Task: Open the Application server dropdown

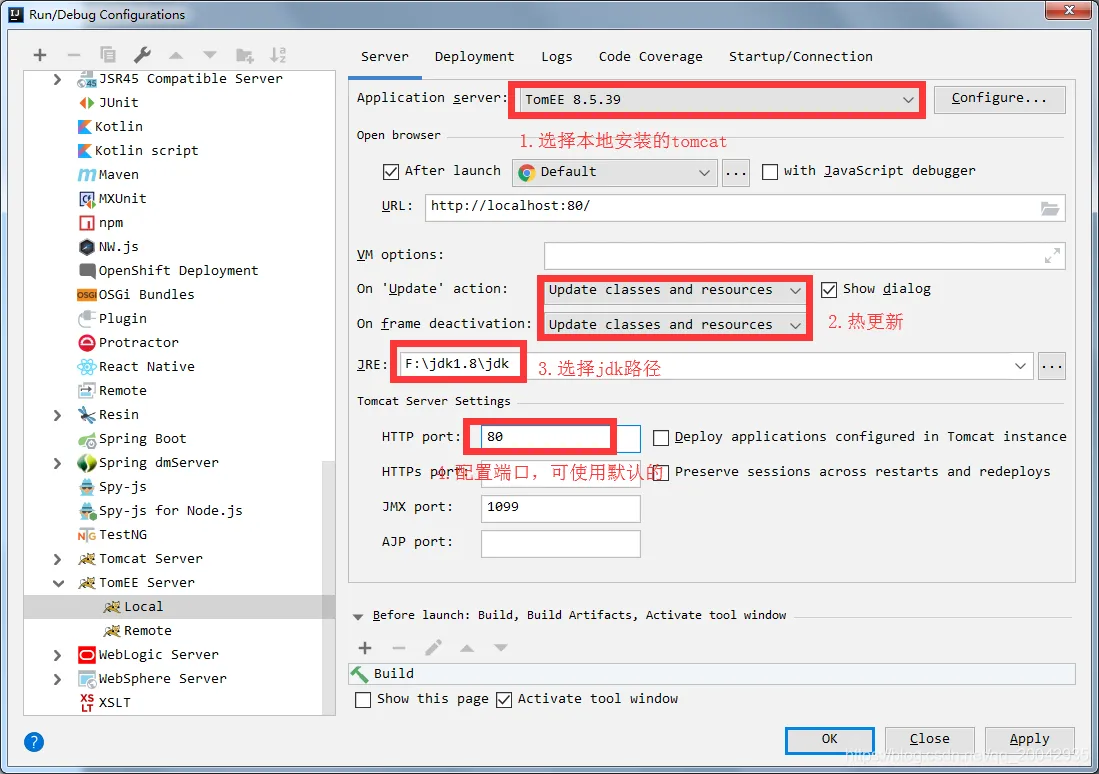Action: tap(718, 100)
